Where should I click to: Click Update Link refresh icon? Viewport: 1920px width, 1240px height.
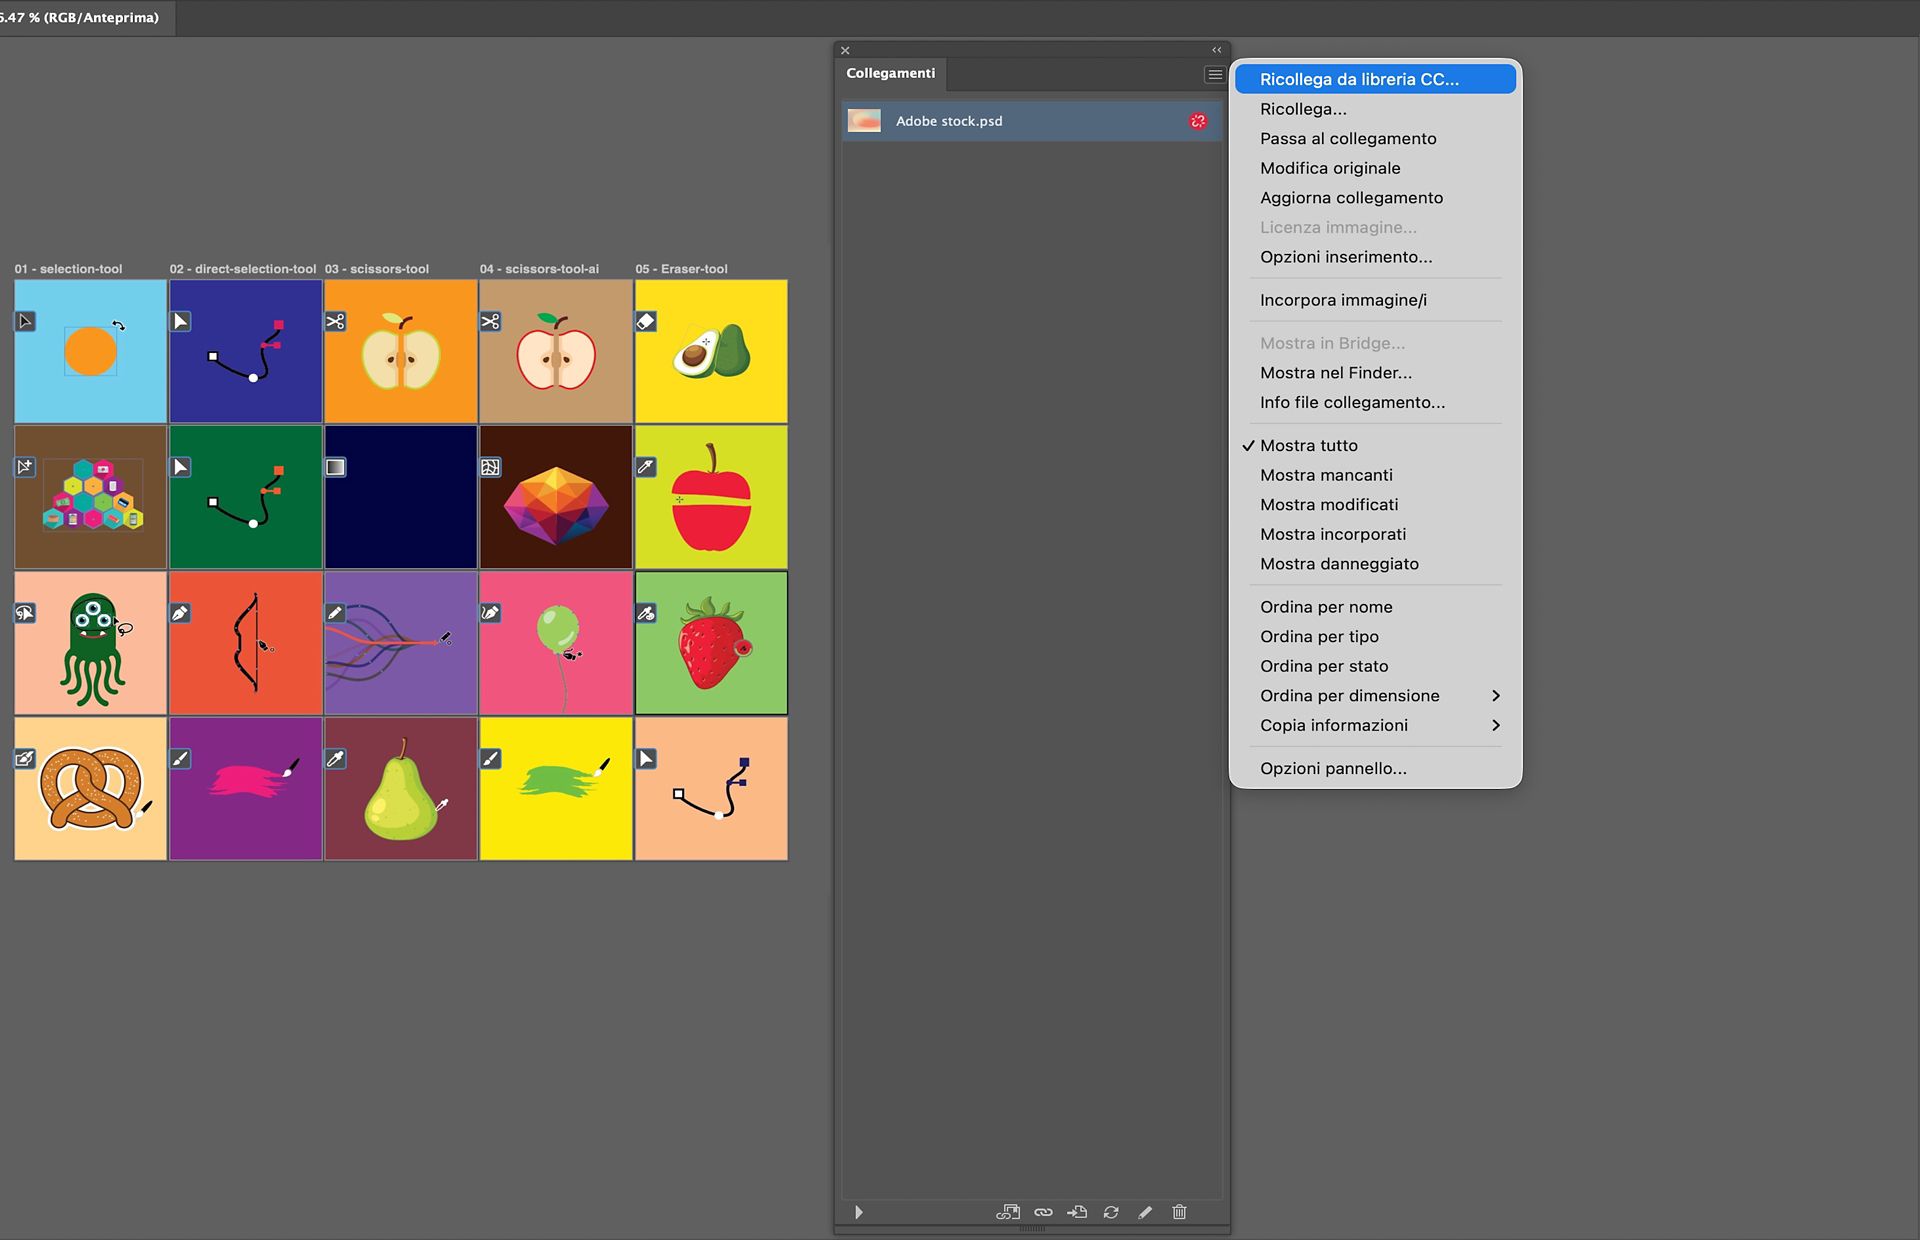1111,1212
